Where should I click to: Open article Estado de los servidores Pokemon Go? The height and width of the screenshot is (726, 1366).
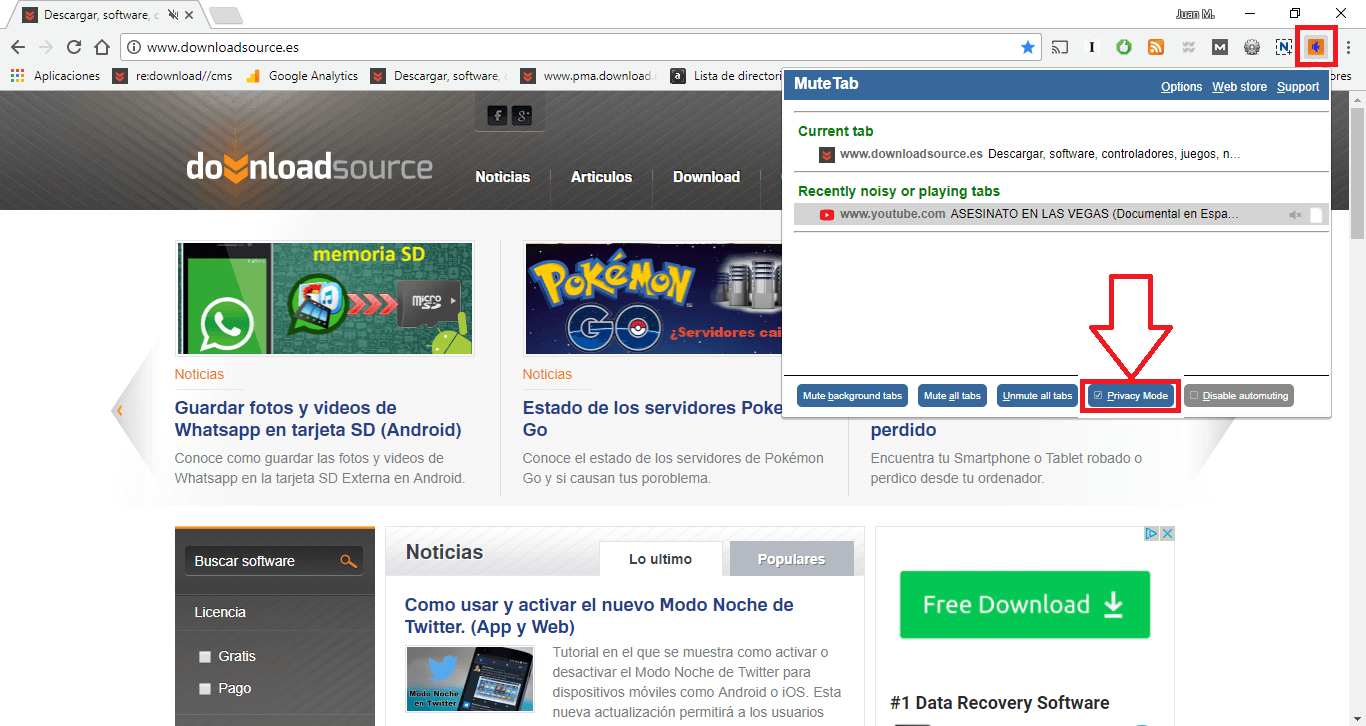[x=652, y=419]
